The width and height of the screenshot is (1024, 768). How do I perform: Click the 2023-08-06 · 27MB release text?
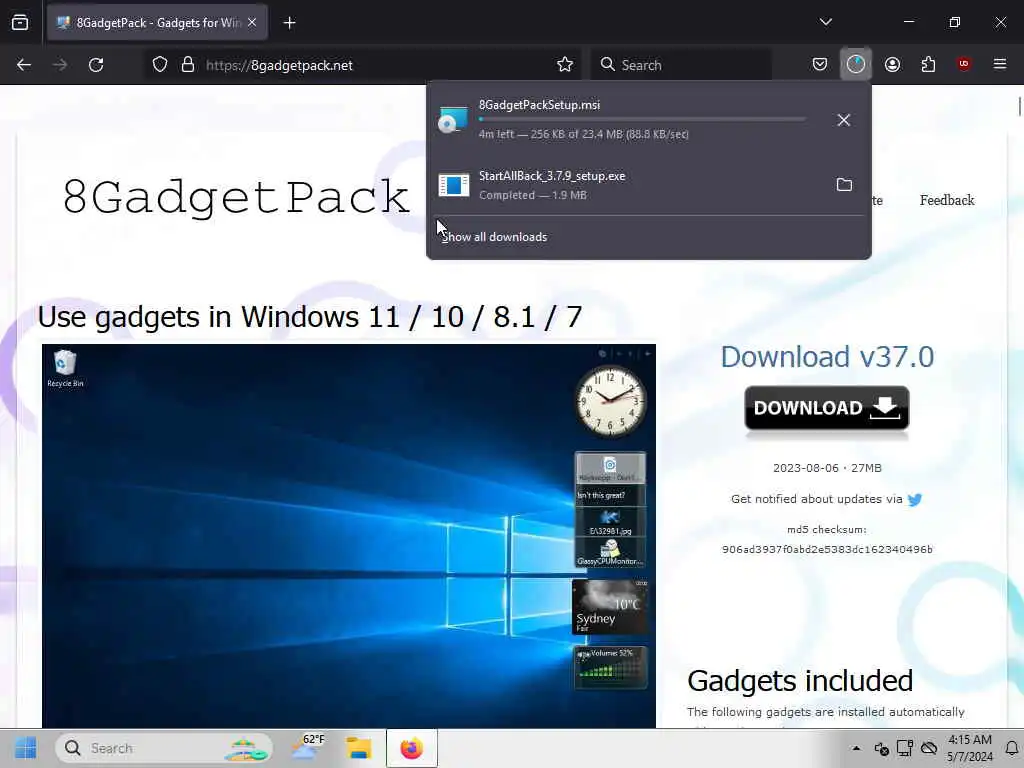click(827, 468)
